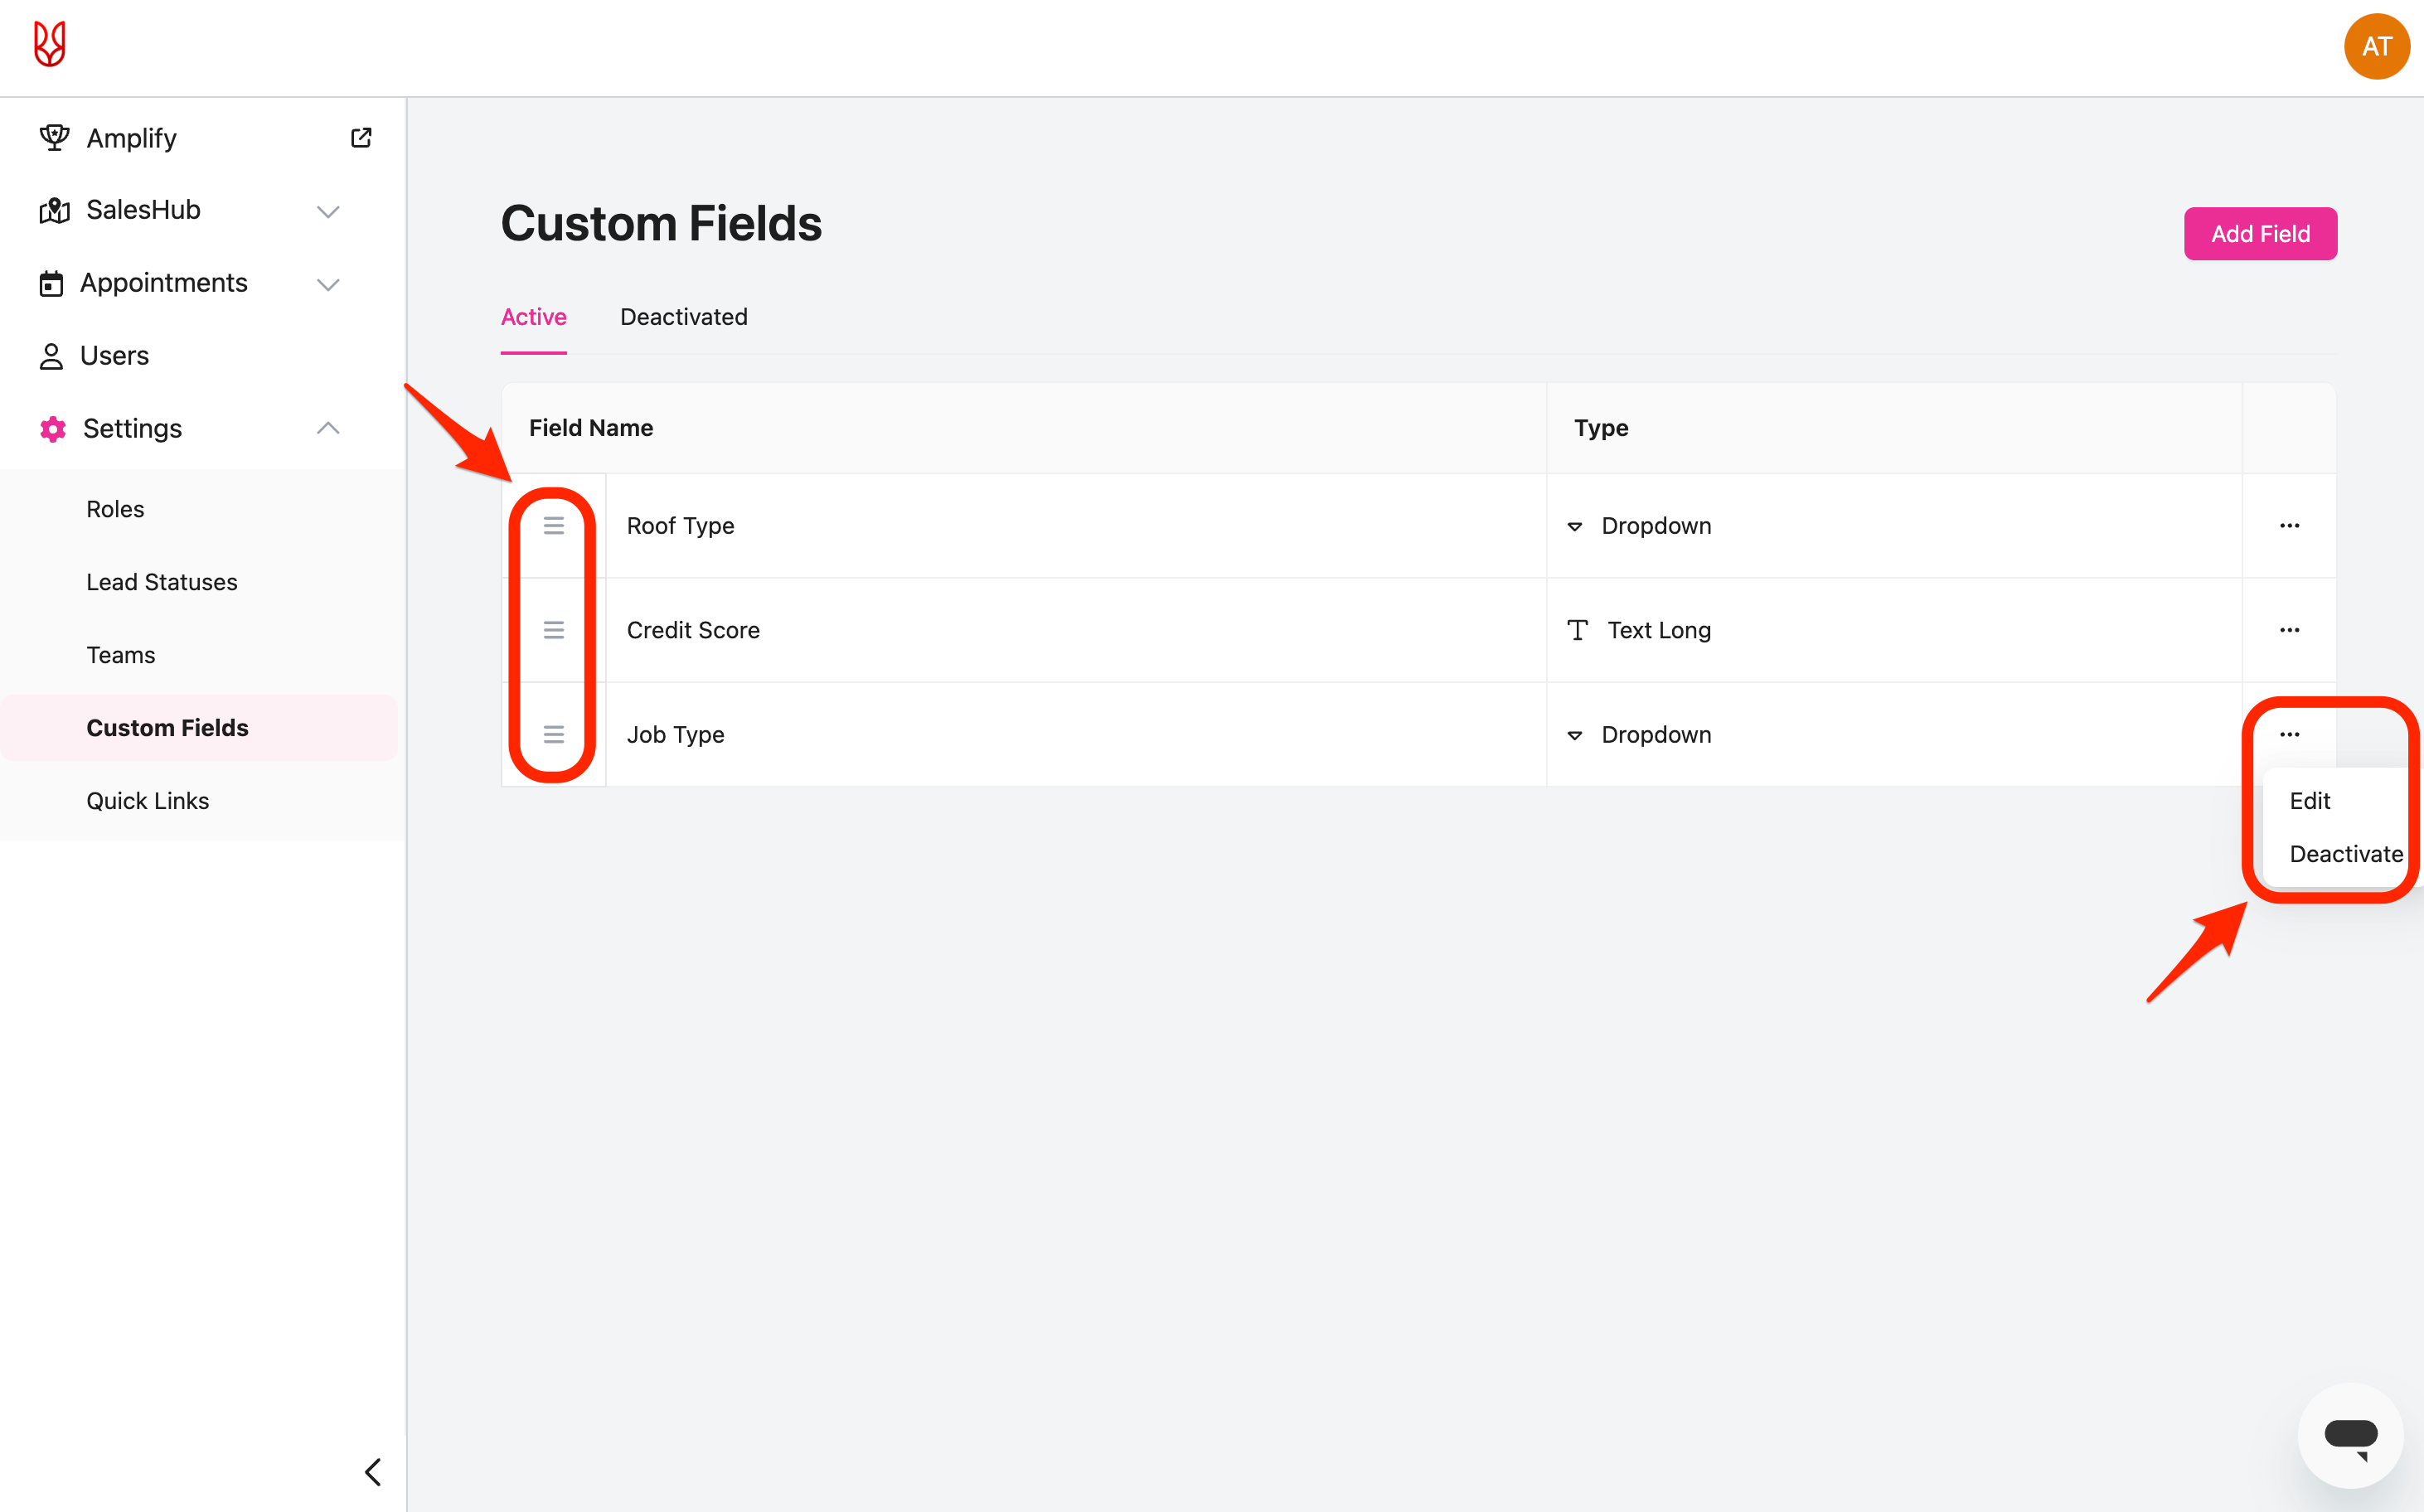Select Edit from the Job Type menu

(2310, 801)
